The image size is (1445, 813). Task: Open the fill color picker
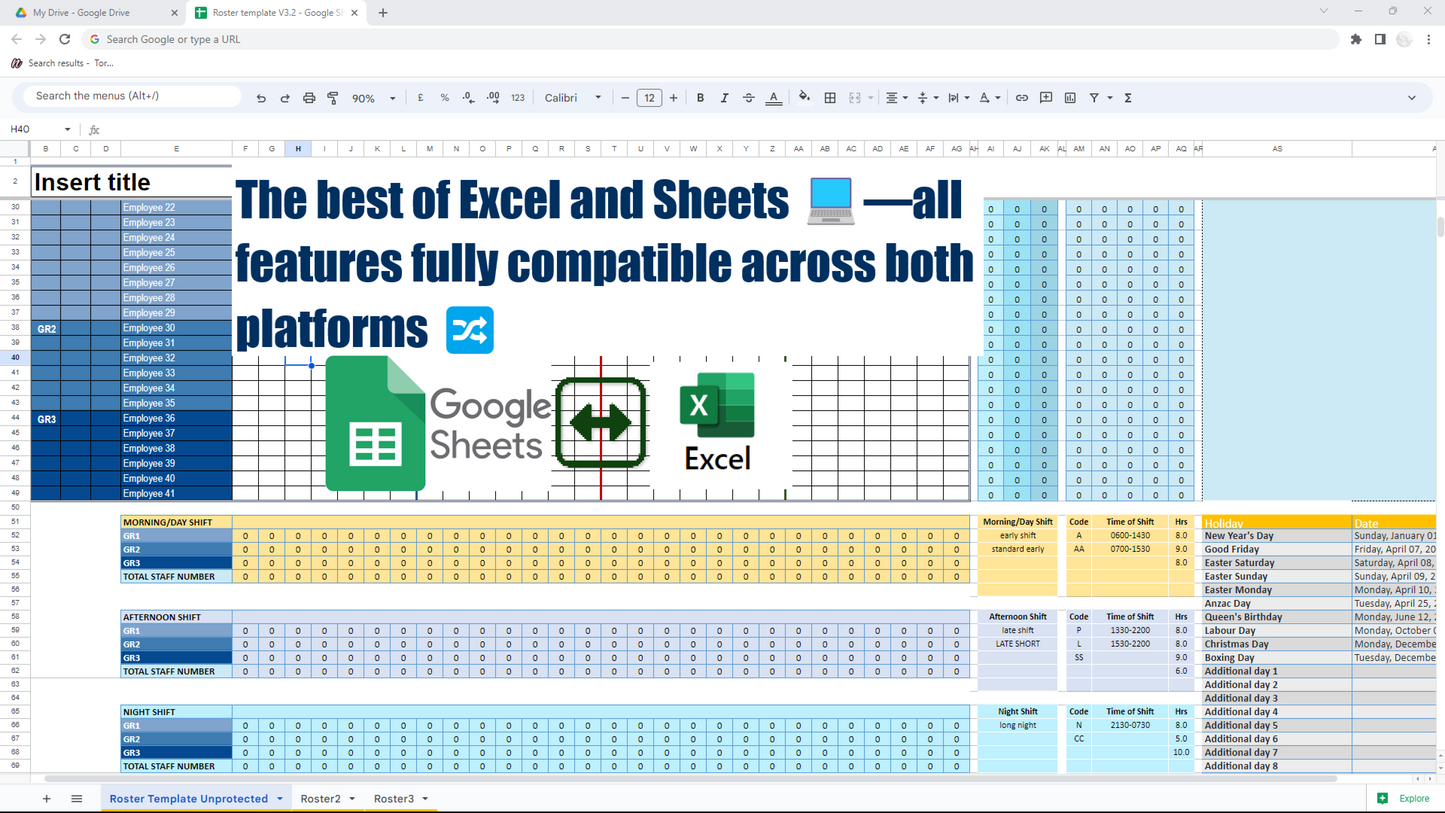[x=804, y=98]
